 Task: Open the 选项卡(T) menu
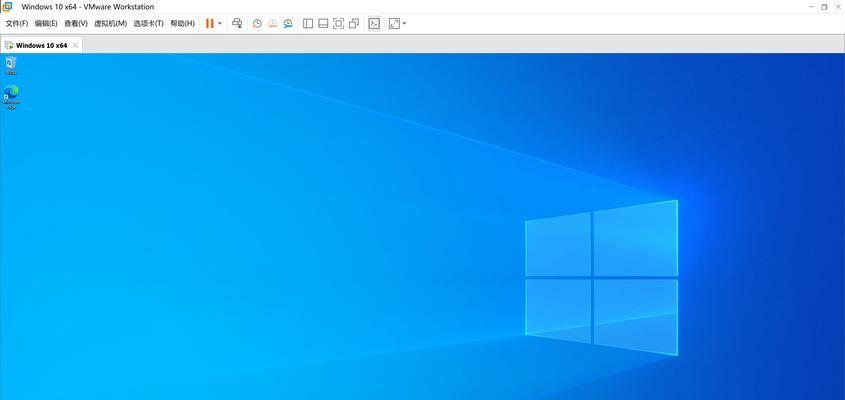point(149,24)
